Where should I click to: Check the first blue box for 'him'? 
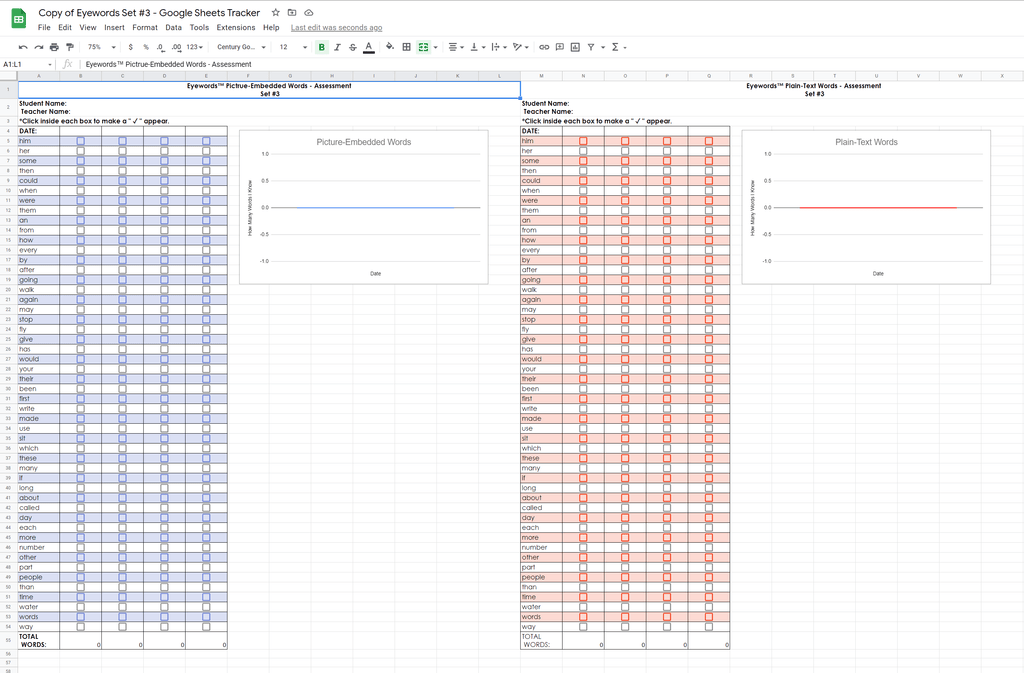tap(80, 141)
